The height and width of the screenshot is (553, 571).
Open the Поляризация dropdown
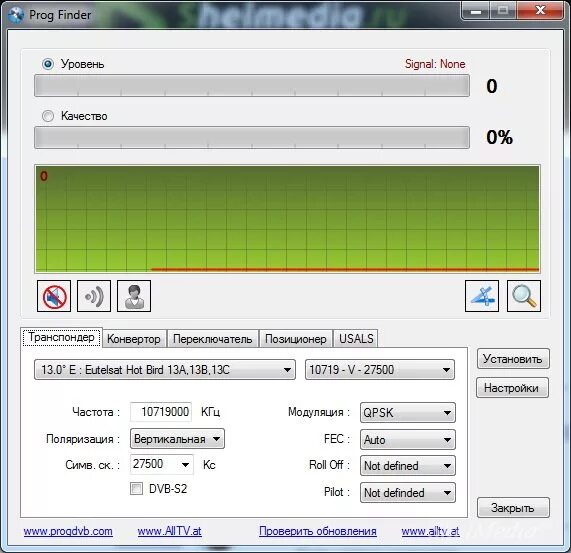click(177, 439)
